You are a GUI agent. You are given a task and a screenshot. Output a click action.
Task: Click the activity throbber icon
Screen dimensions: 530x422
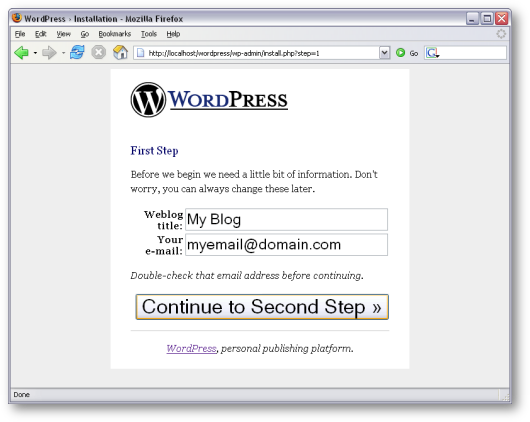tap(501, 33)
